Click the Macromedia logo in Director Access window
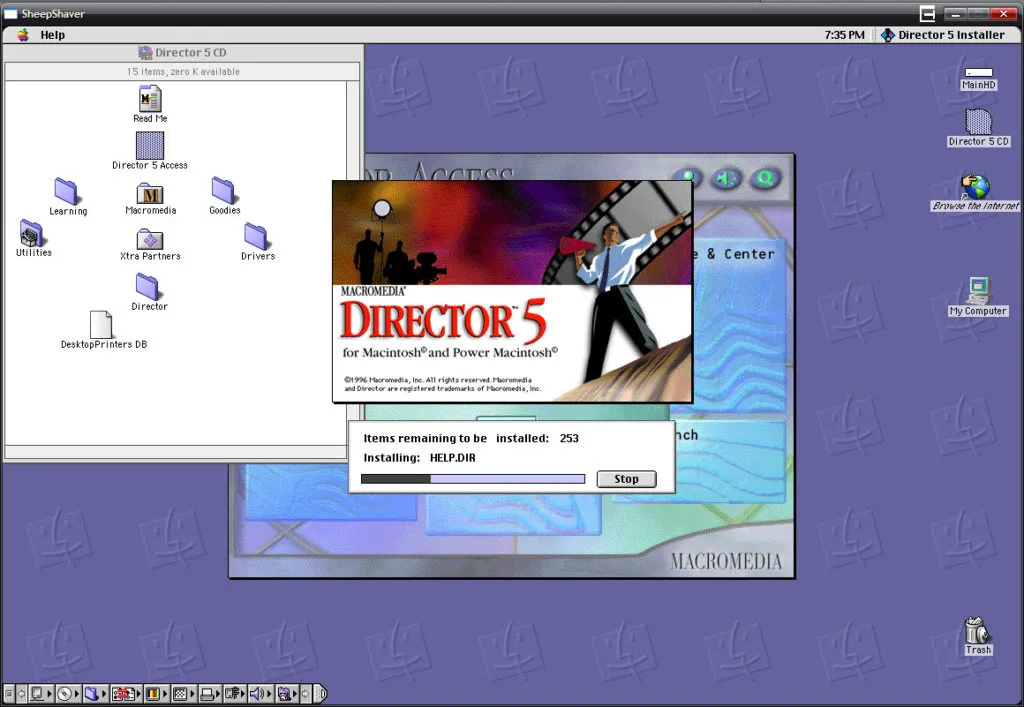Screen dimensions: 1024x707 click(x=726, y=561)
